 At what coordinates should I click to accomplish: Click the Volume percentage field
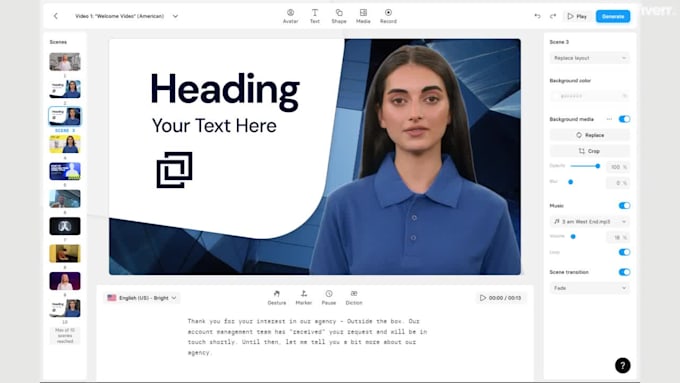click(x=618, y=237)
